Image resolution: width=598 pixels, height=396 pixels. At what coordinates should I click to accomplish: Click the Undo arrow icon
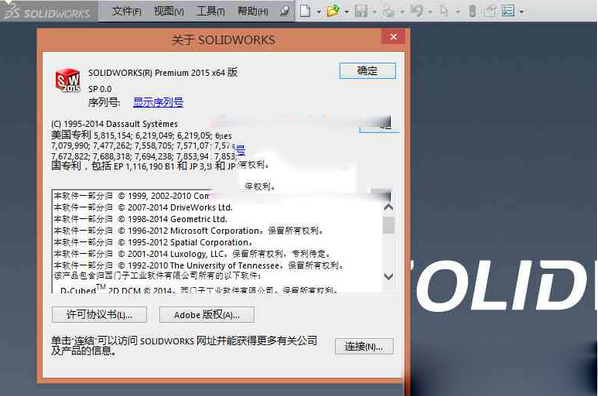[416, 11]
